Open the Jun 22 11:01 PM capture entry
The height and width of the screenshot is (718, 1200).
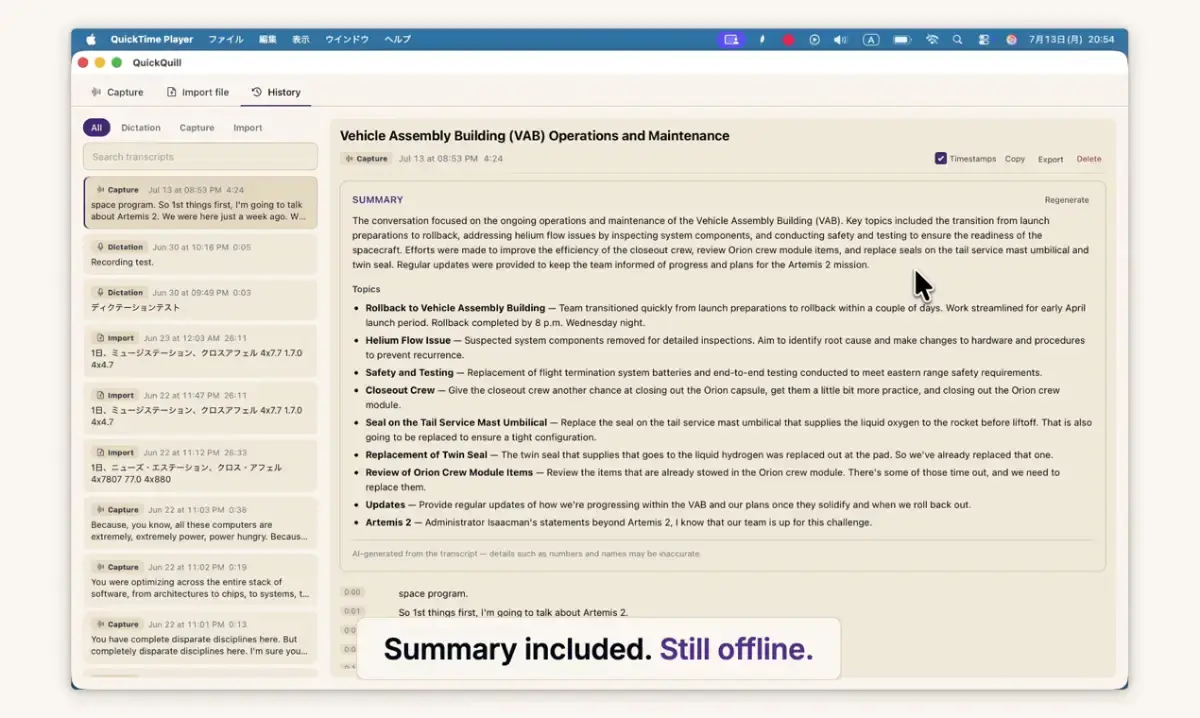pyautogui.click(x=200, y=638)
